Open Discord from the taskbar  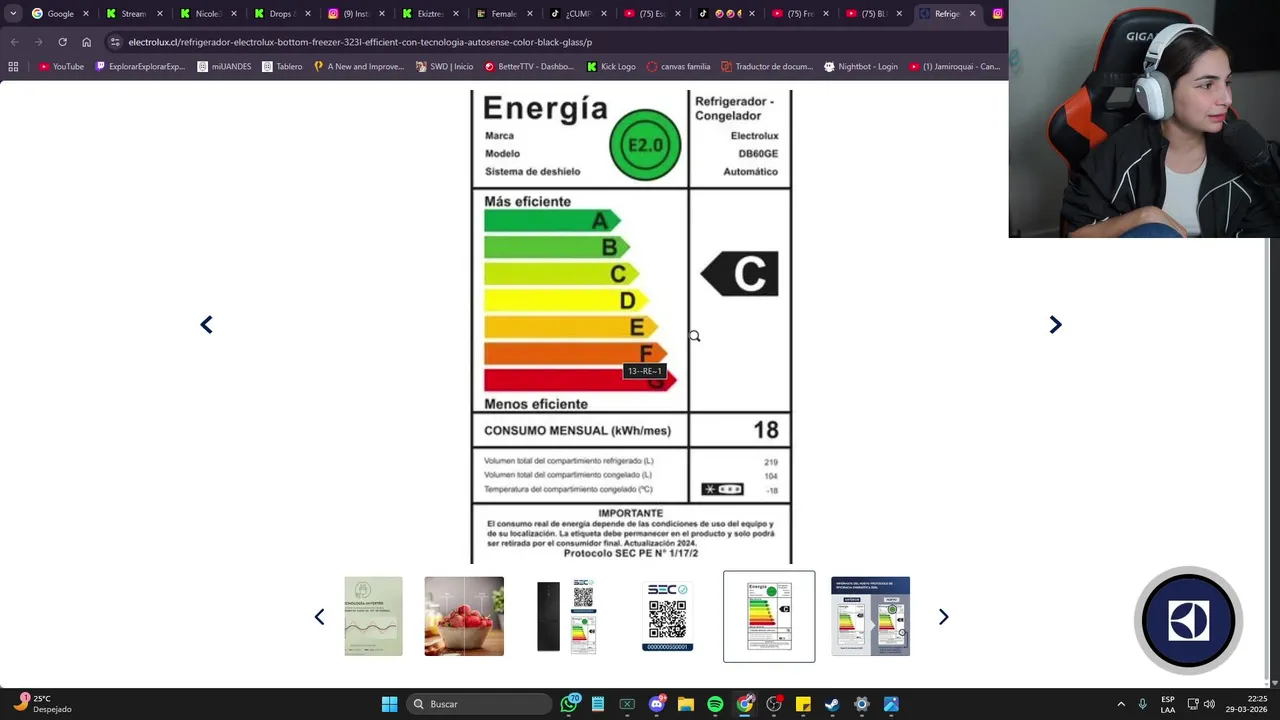pos(657,704)
